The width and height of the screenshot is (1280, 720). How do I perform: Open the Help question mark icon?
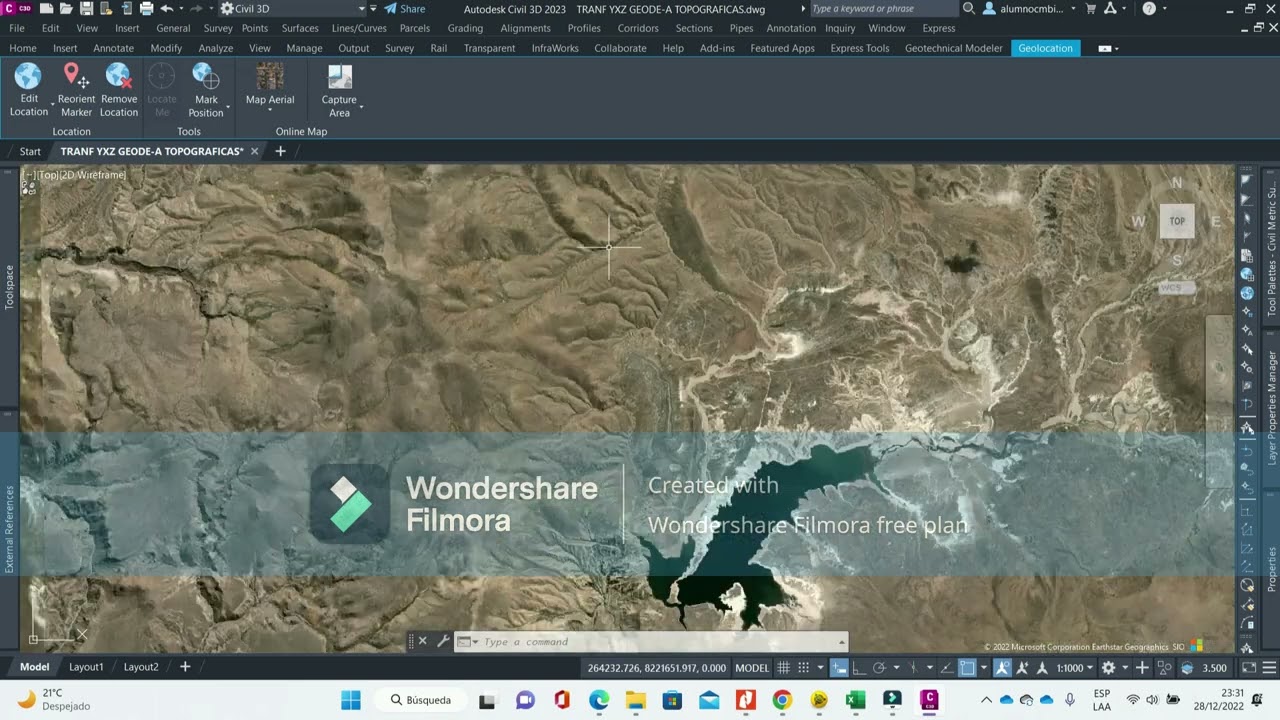pyautogui.click(x=1149, y=9)
